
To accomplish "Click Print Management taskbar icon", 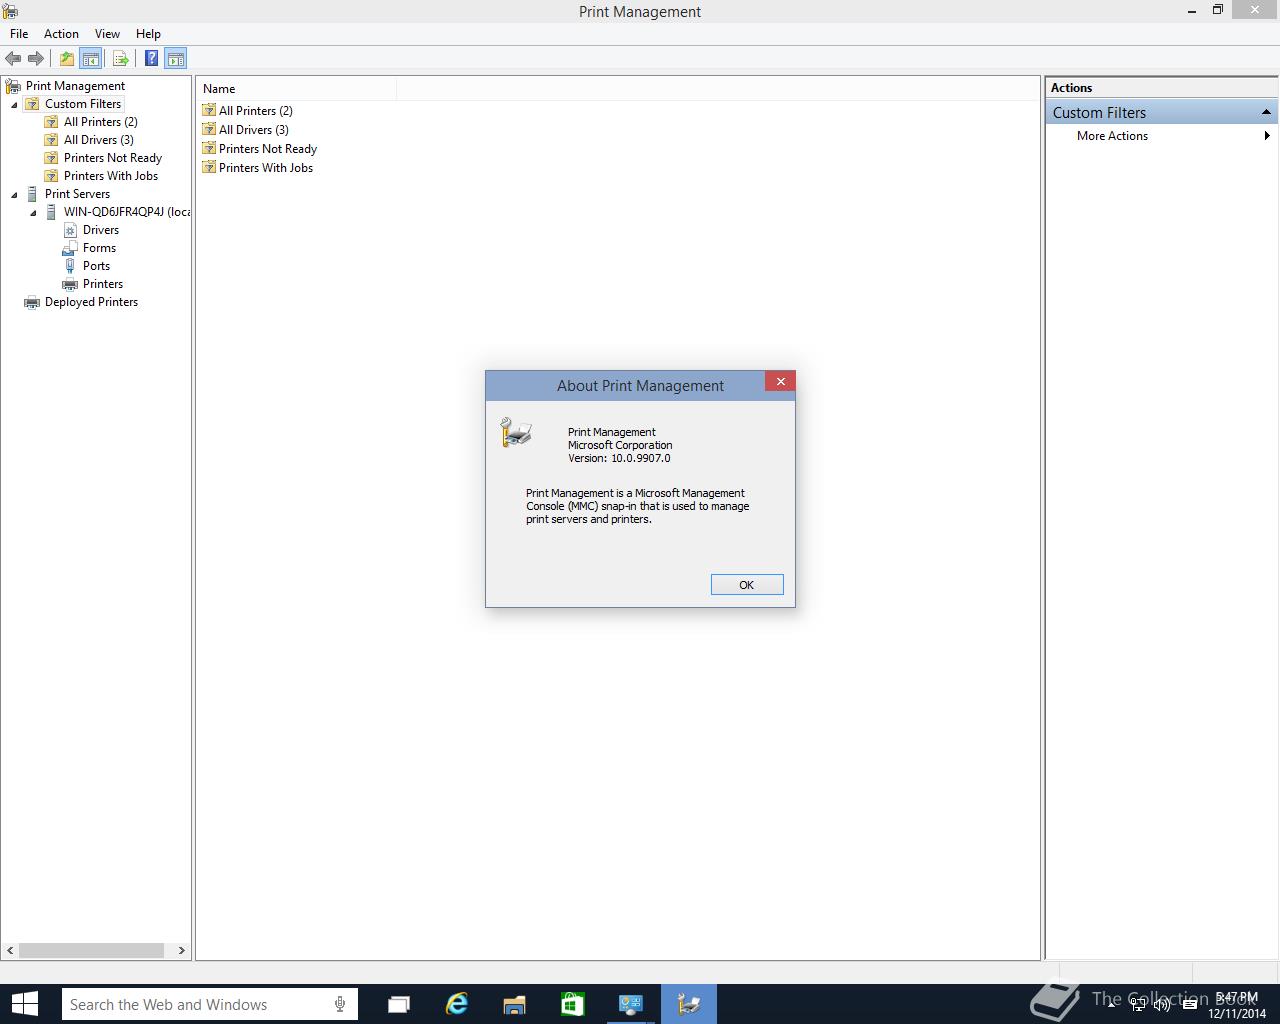I will pyautogui.click(x=689, y=1004).
